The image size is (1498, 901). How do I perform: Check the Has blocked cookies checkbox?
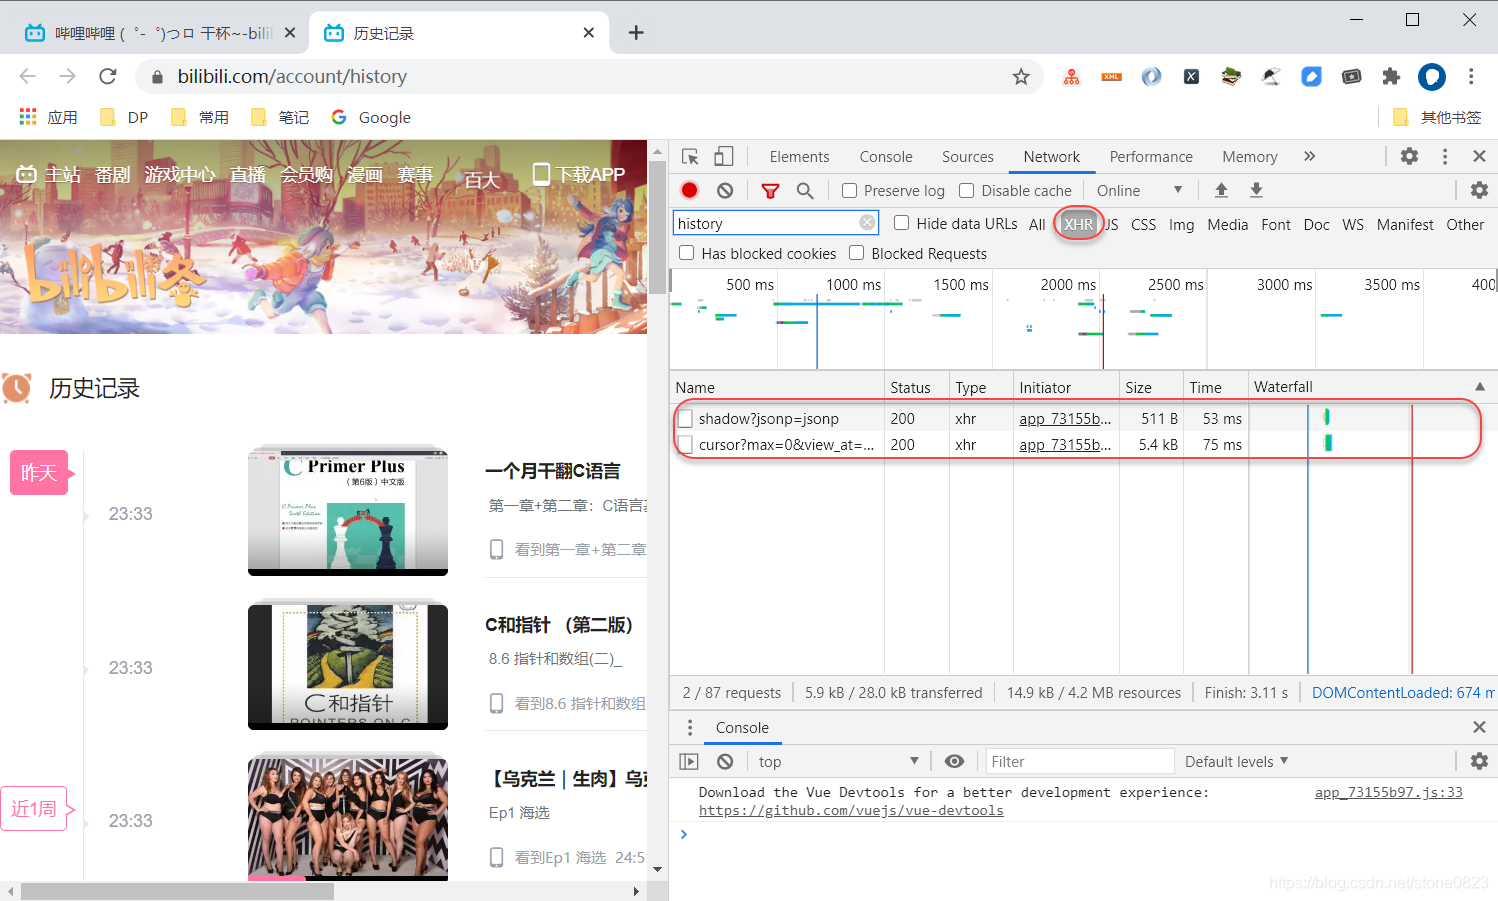coord(687,253)
